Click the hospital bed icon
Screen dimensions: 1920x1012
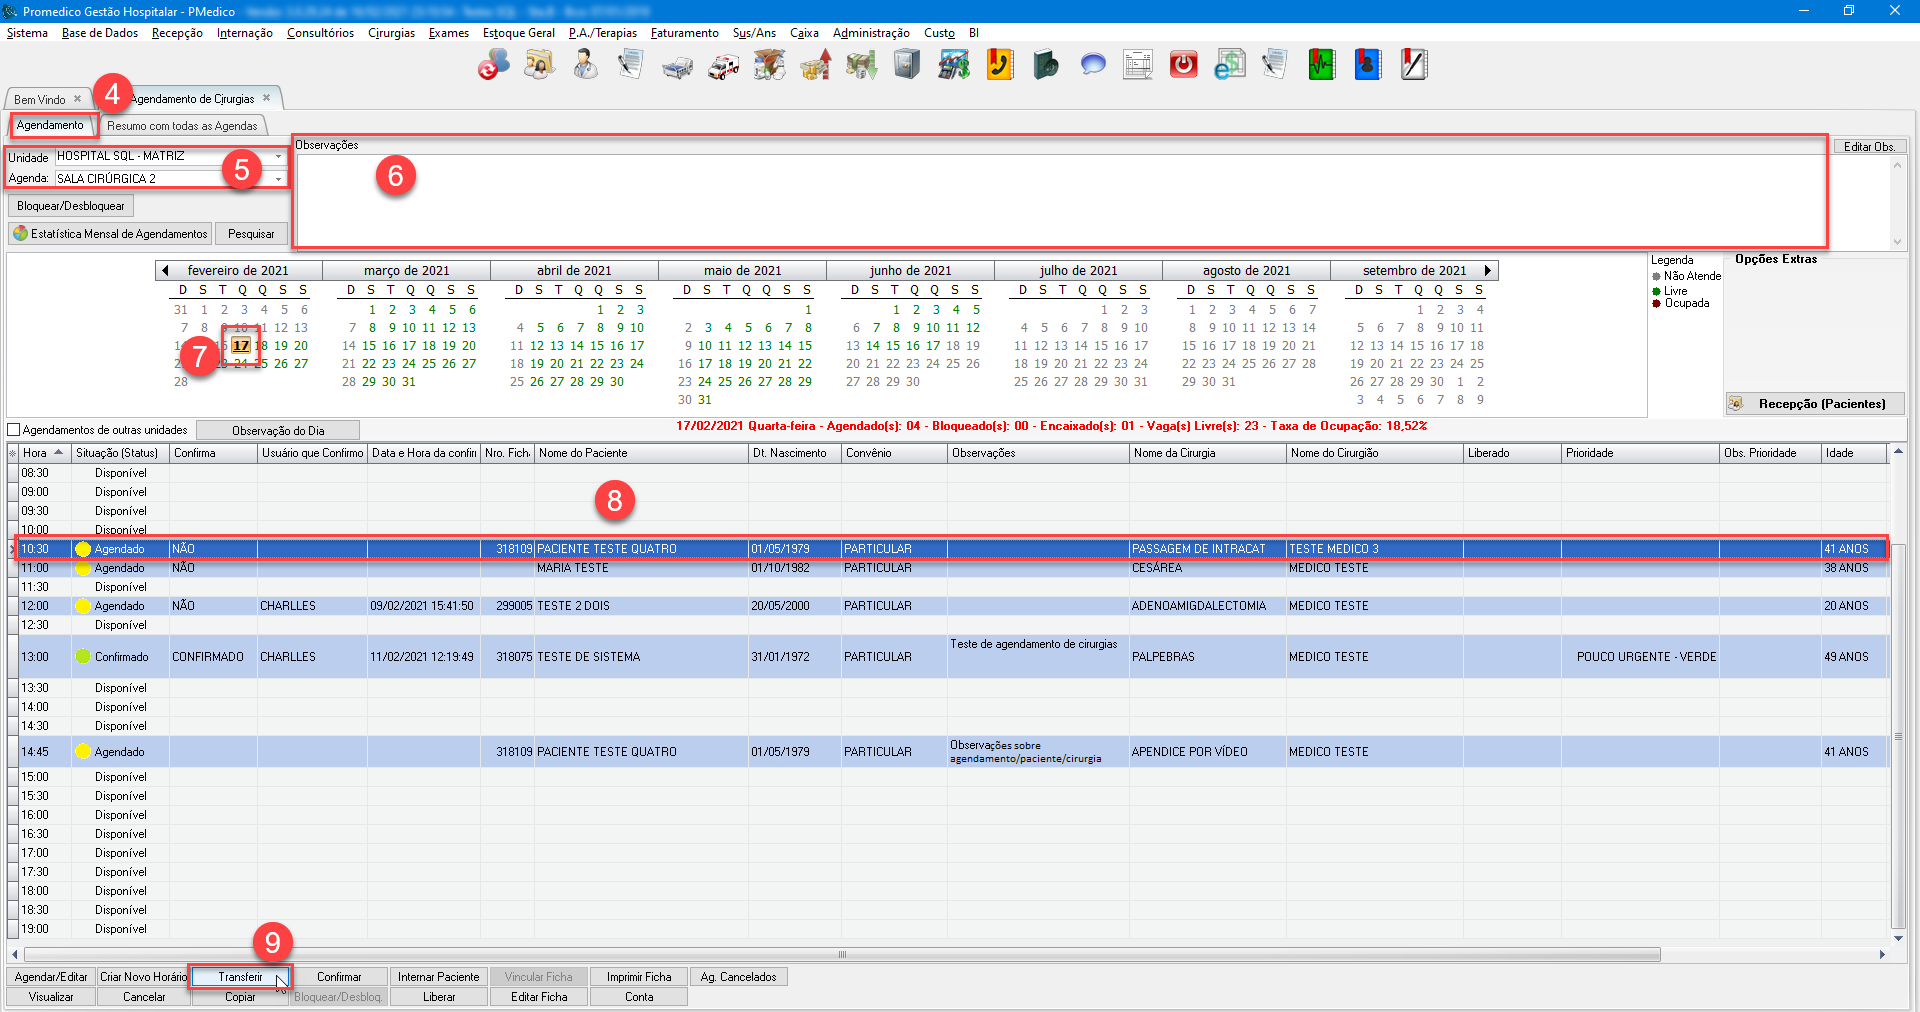click(677, 66)
